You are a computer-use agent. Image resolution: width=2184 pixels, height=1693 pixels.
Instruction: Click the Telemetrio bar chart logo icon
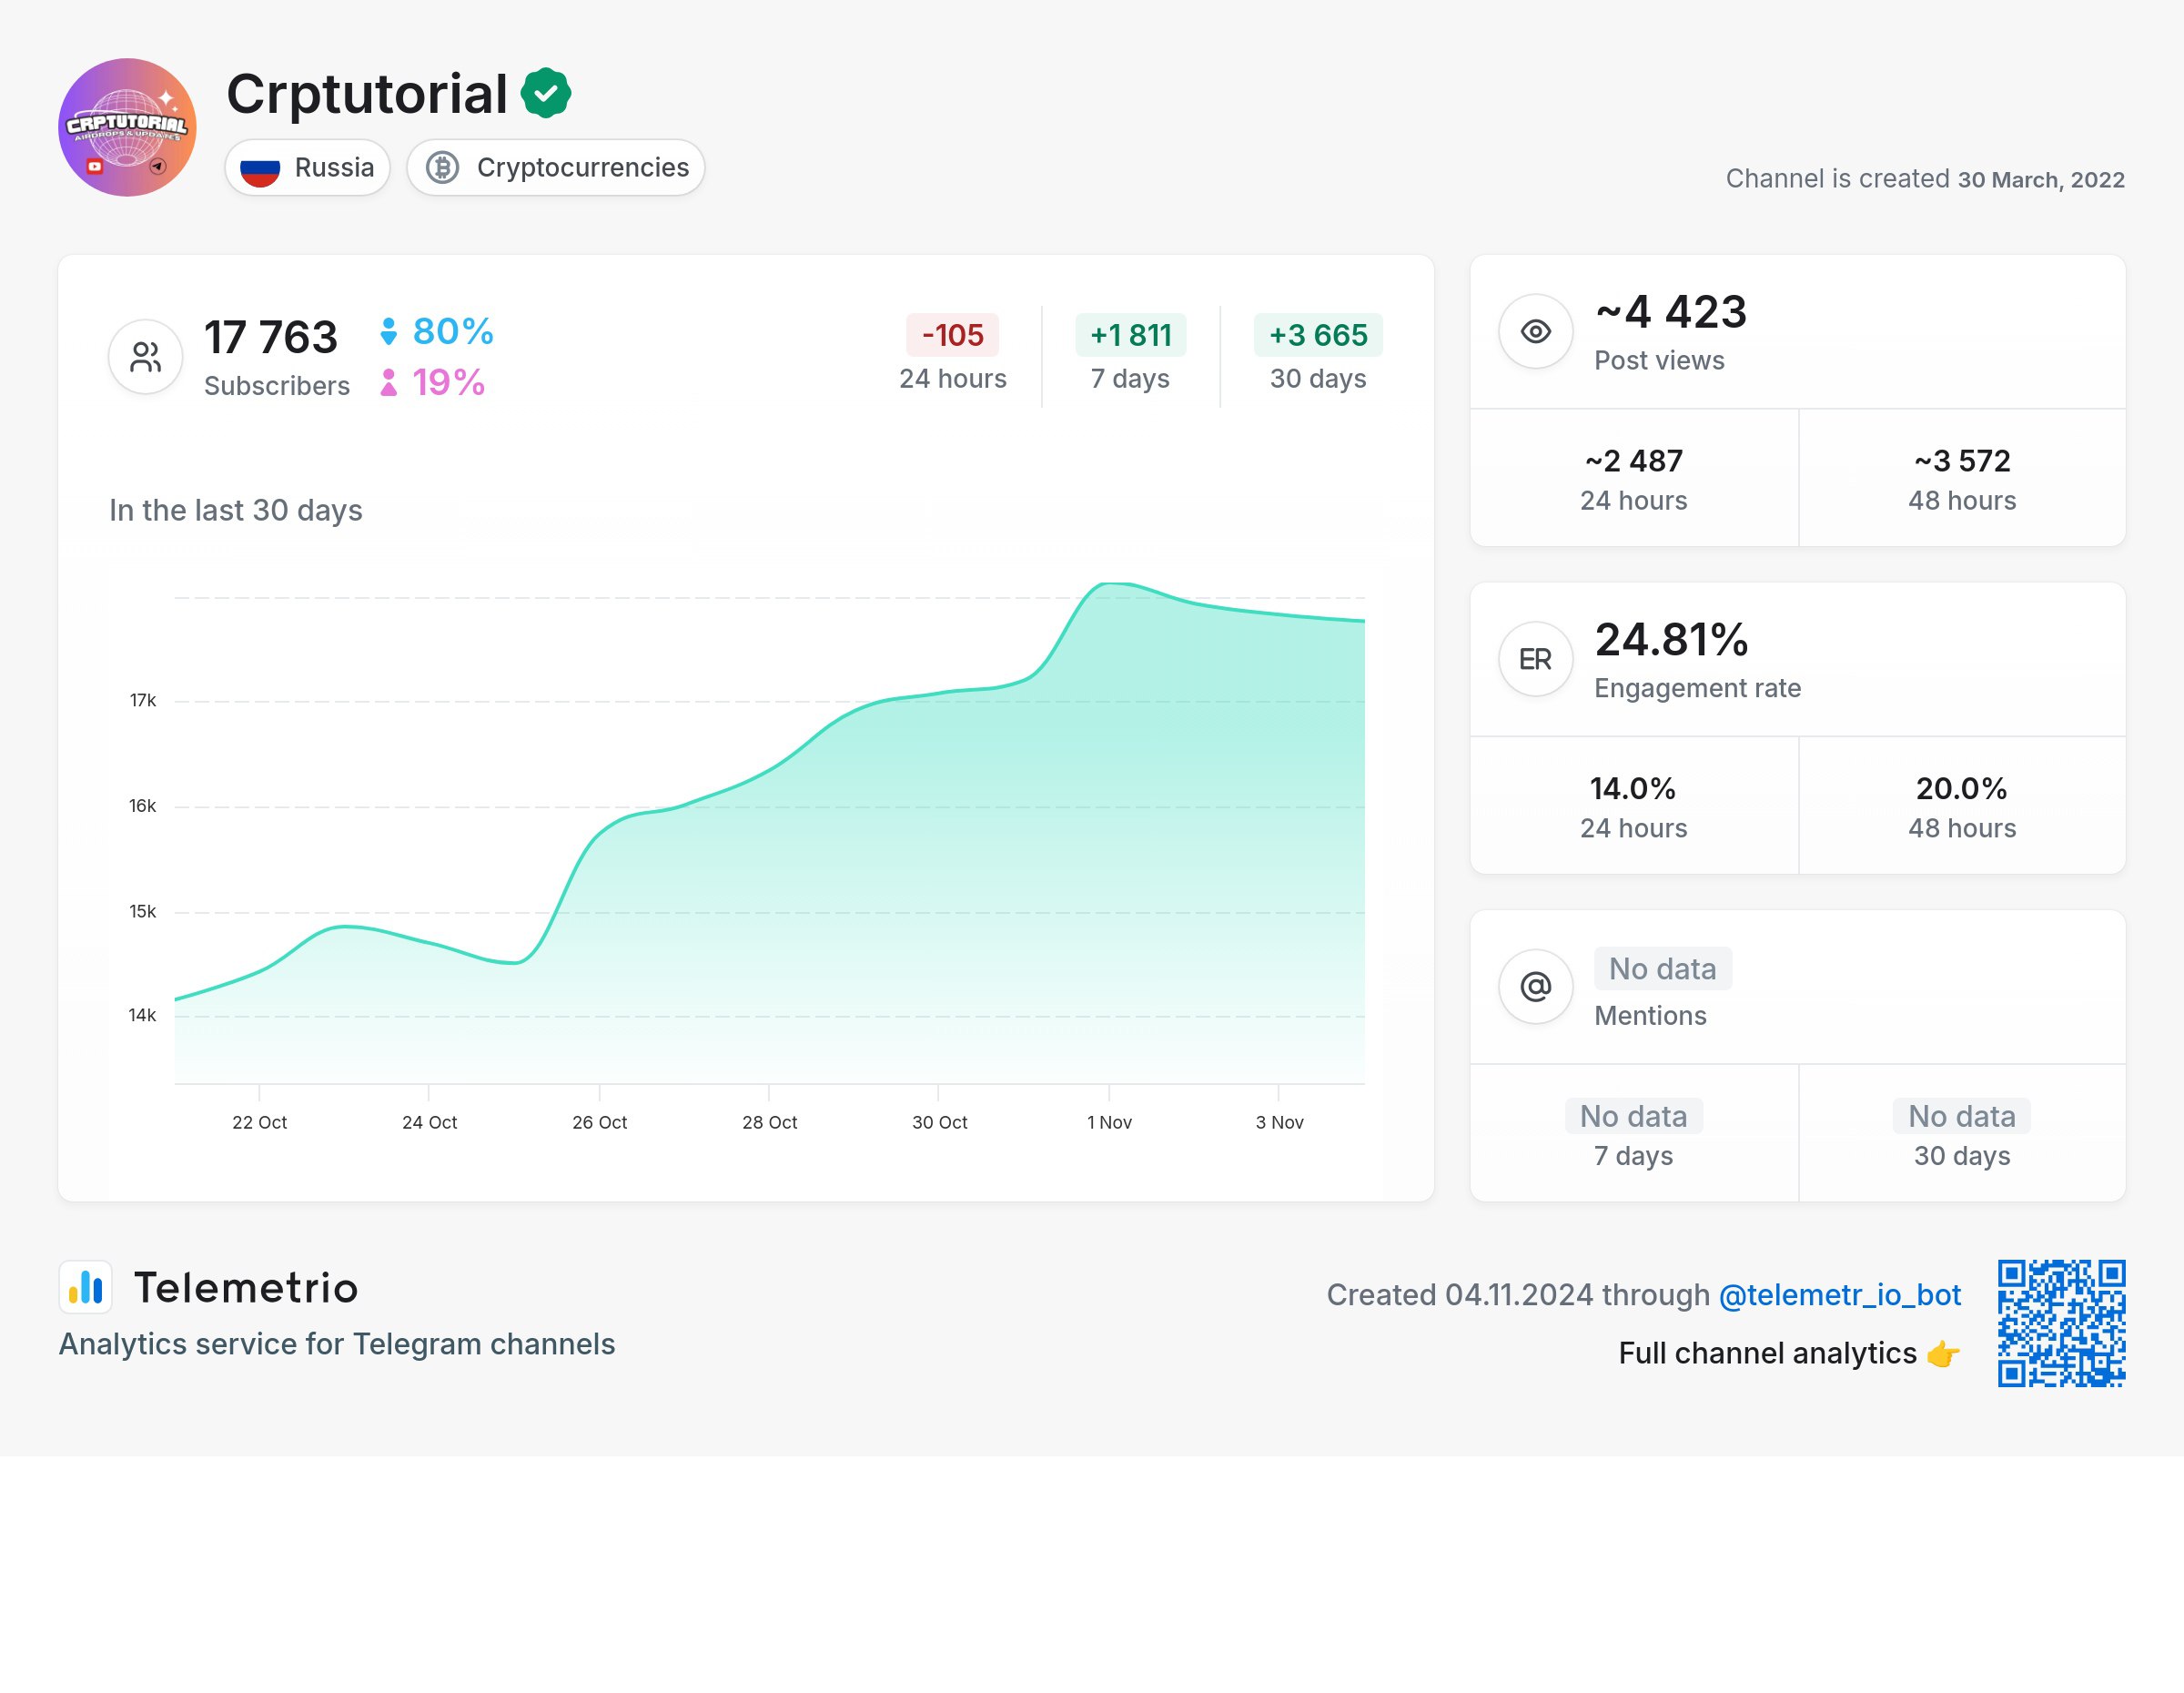(86, 1287)
